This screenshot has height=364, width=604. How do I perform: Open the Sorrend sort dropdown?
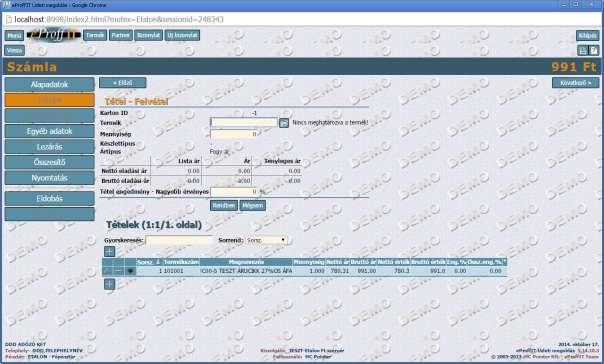click(267, 240)
